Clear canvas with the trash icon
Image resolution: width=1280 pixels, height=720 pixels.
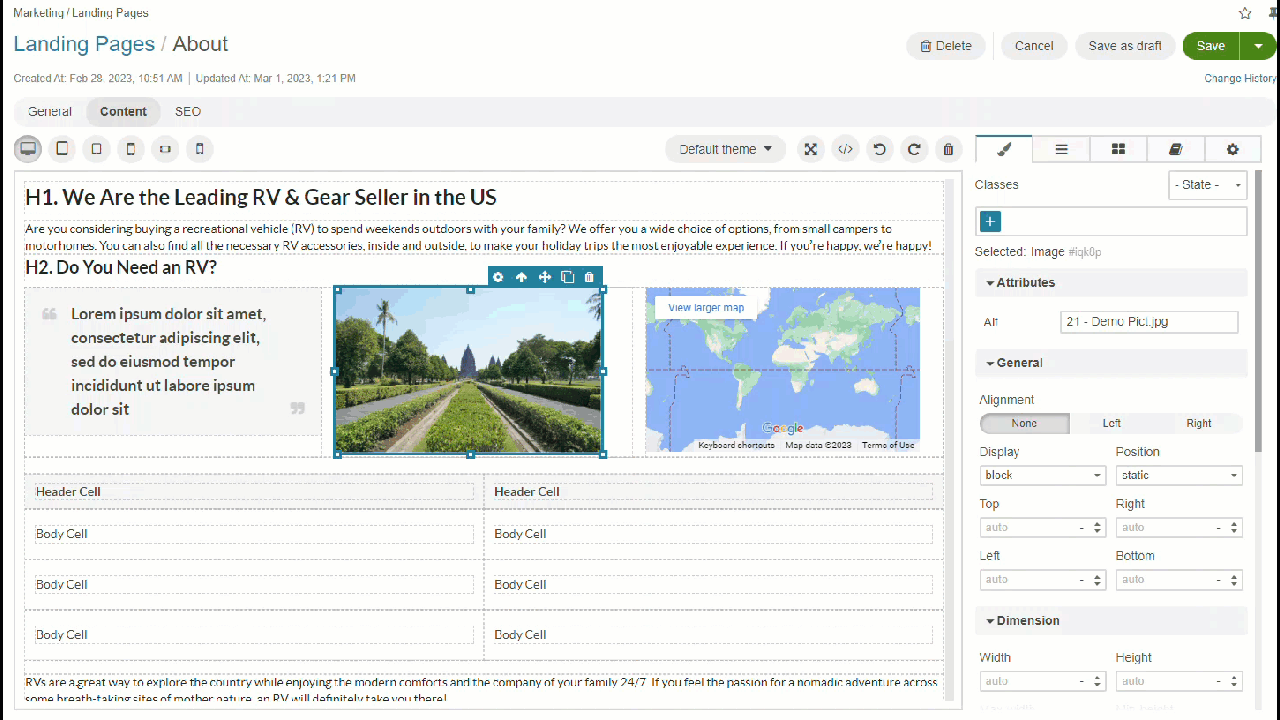click(948, 149)
